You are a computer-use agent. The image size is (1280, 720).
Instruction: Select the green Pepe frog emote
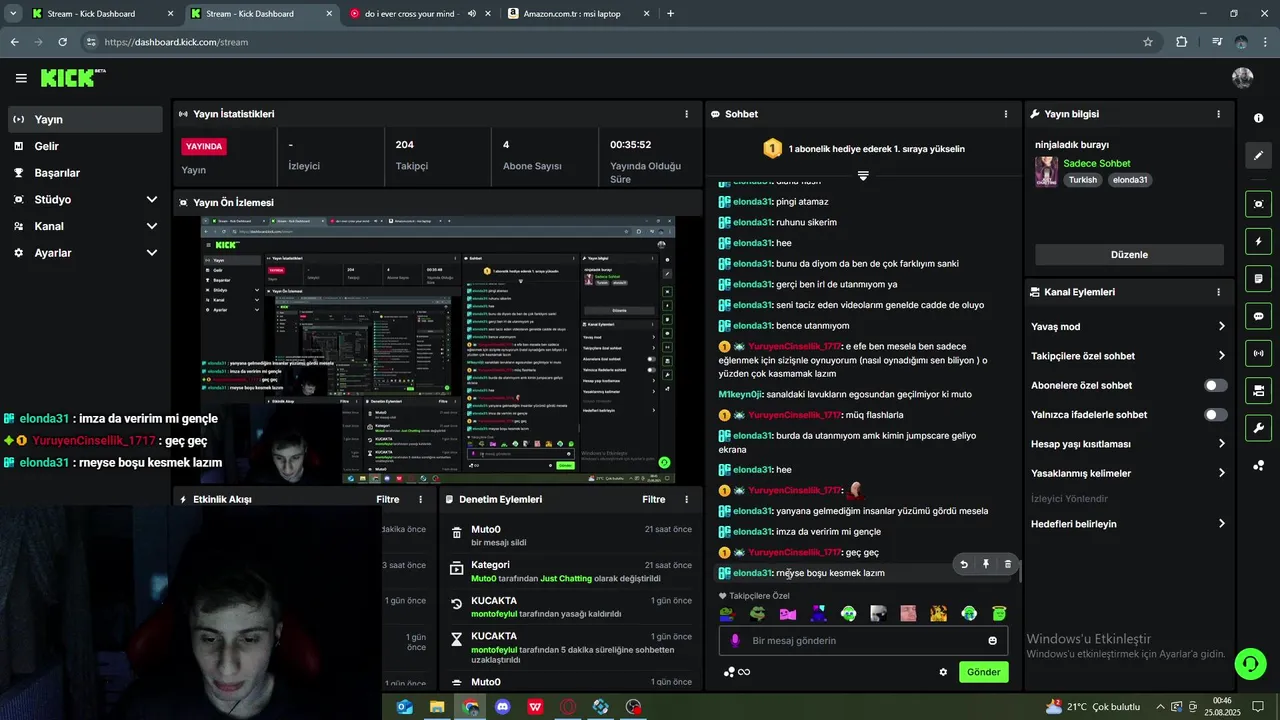(x=757, y=613)
